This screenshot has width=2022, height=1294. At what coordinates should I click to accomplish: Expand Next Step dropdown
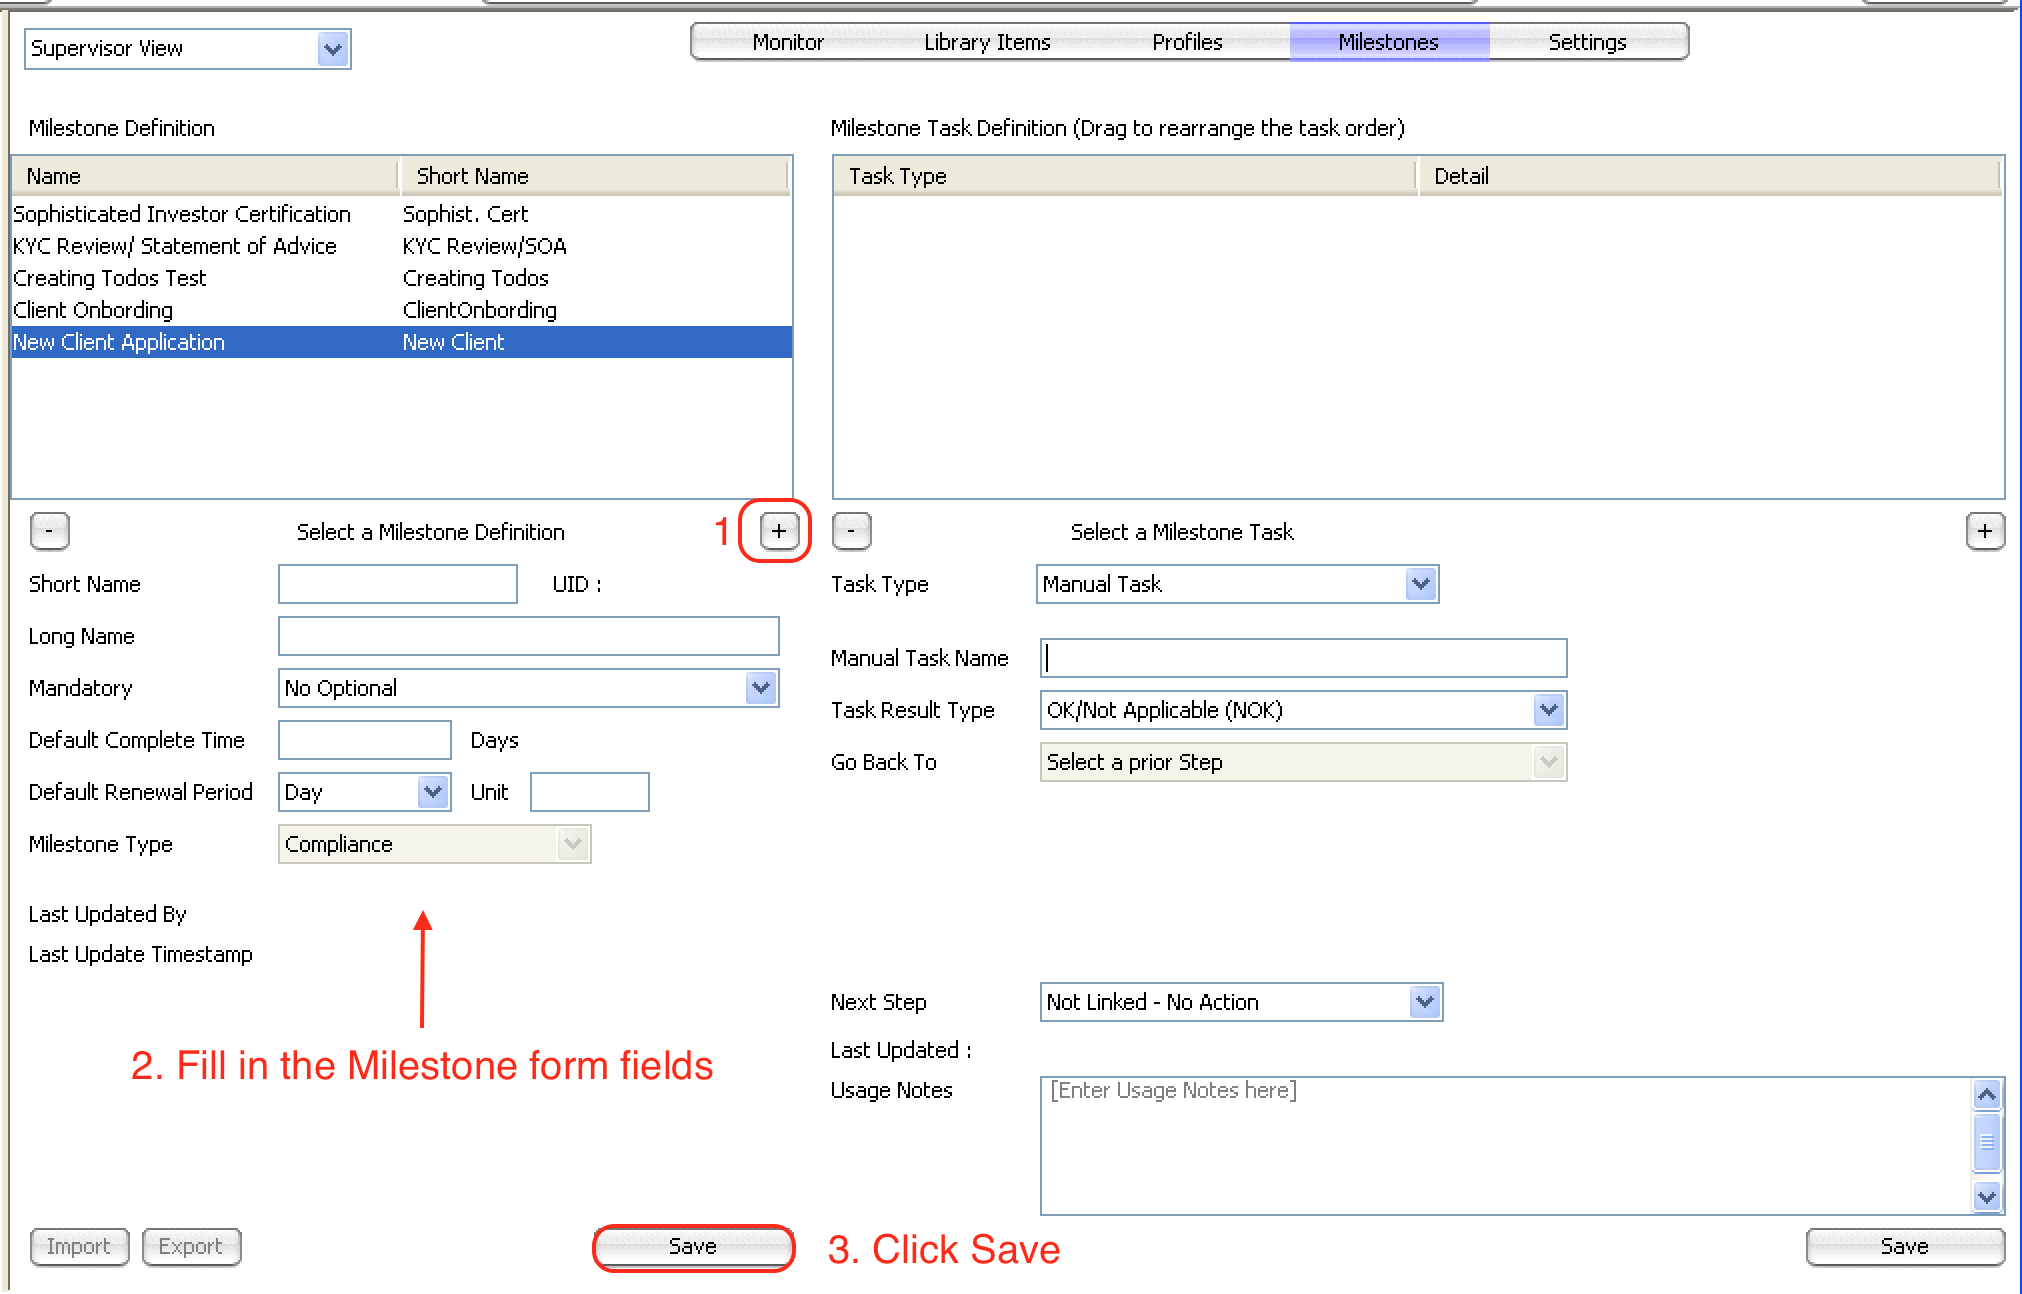[1424, 1002]
